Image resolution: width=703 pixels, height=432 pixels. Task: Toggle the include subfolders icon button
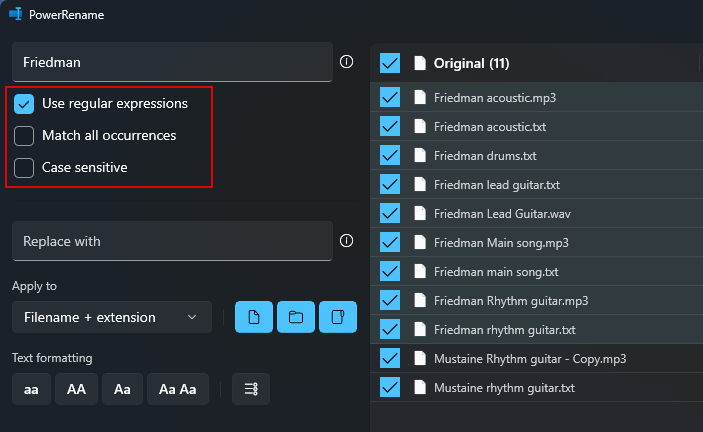tap(338, 317)
